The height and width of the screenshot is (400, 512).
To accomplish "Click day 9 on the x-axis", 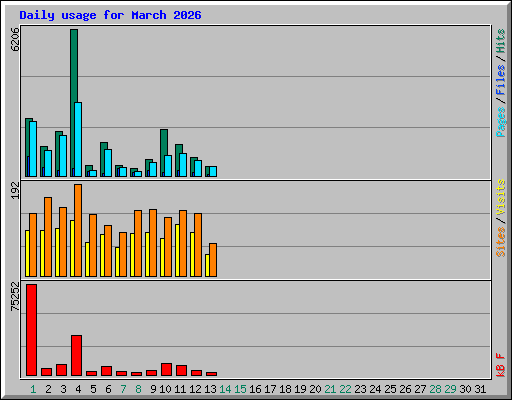I will point(153,389).
